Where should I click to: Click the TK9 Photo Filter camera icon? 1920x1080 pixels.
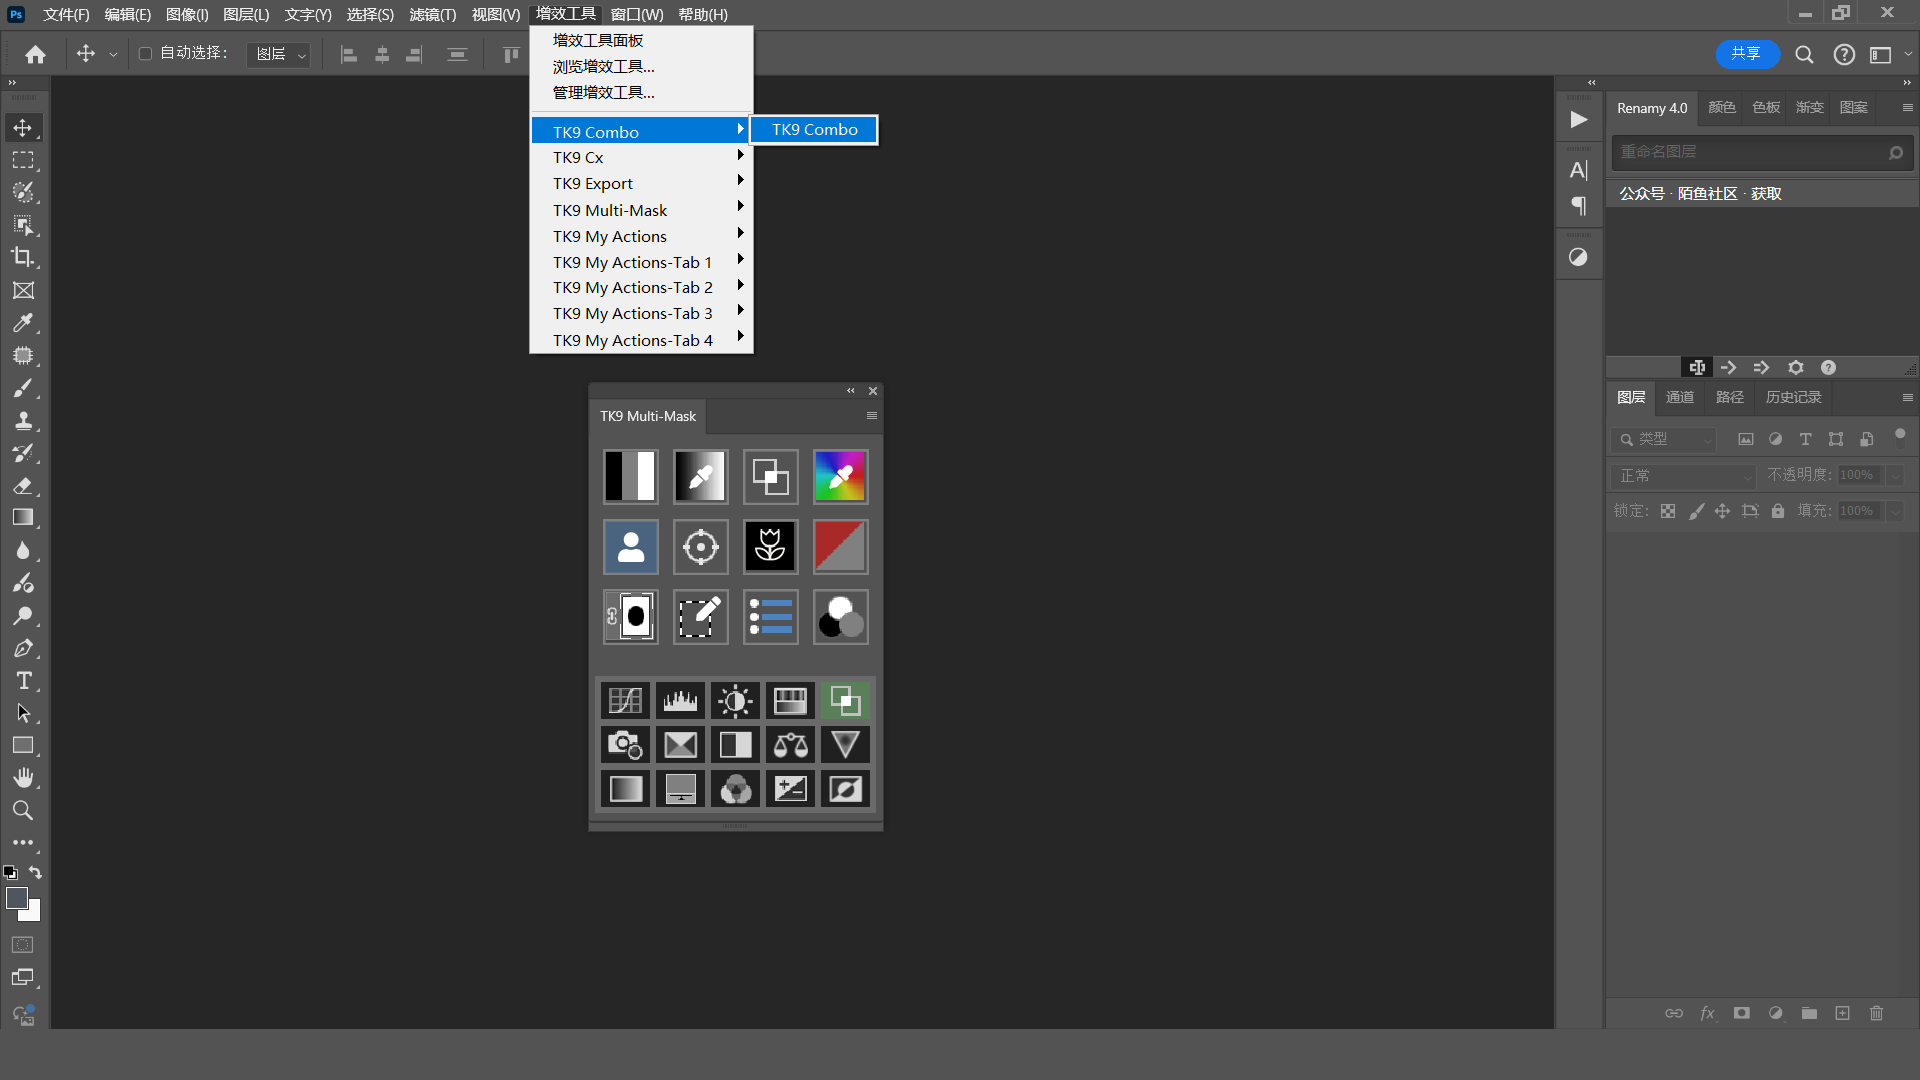(x=625, y=745)
